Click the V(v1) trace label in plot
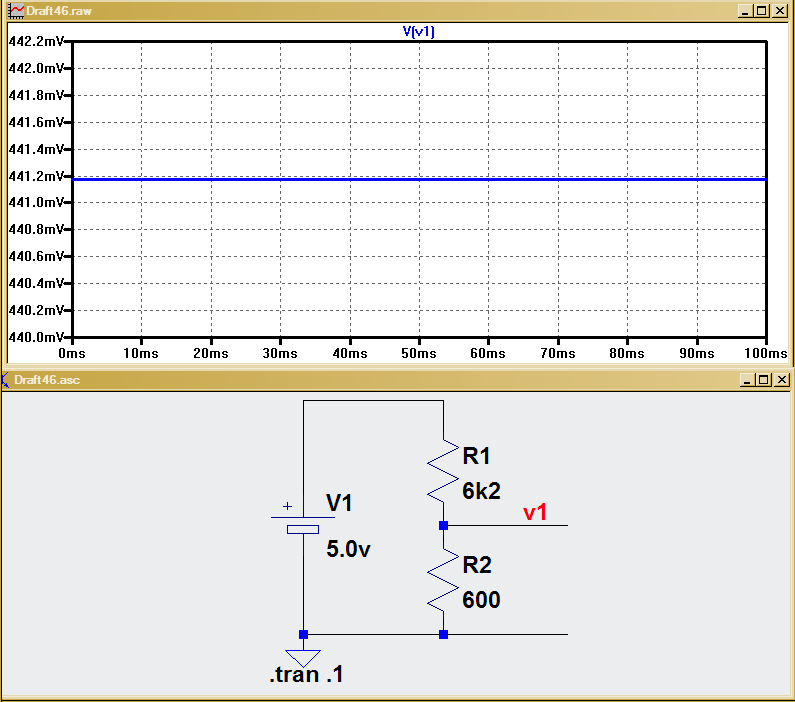 [418, 31]
